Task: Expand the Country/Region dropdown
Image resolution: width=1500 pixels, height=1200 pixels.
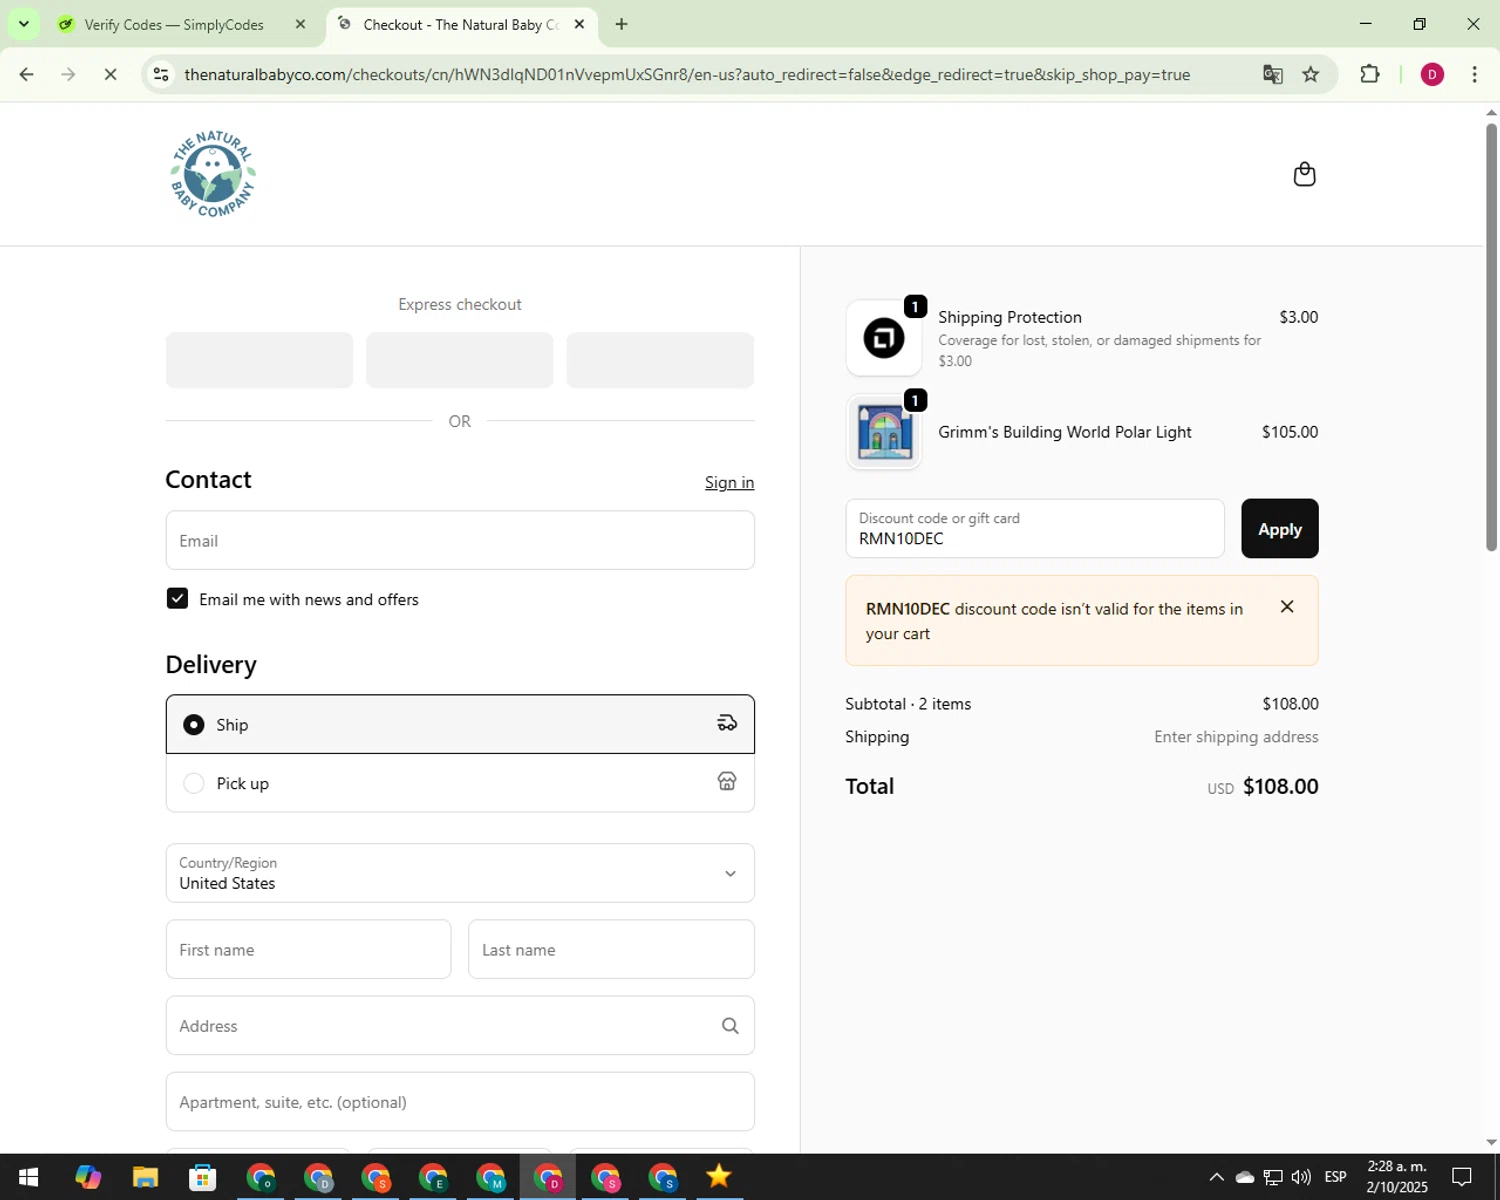Action: 460,873
